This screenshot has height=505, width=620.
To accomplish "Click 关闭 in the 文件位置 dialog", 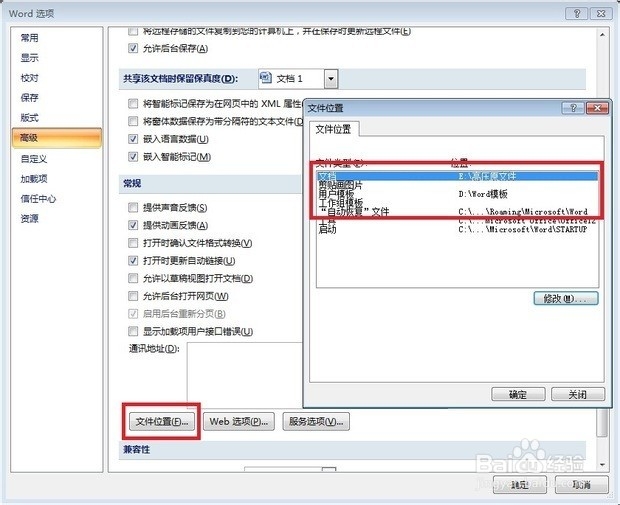I will point(578,394).
